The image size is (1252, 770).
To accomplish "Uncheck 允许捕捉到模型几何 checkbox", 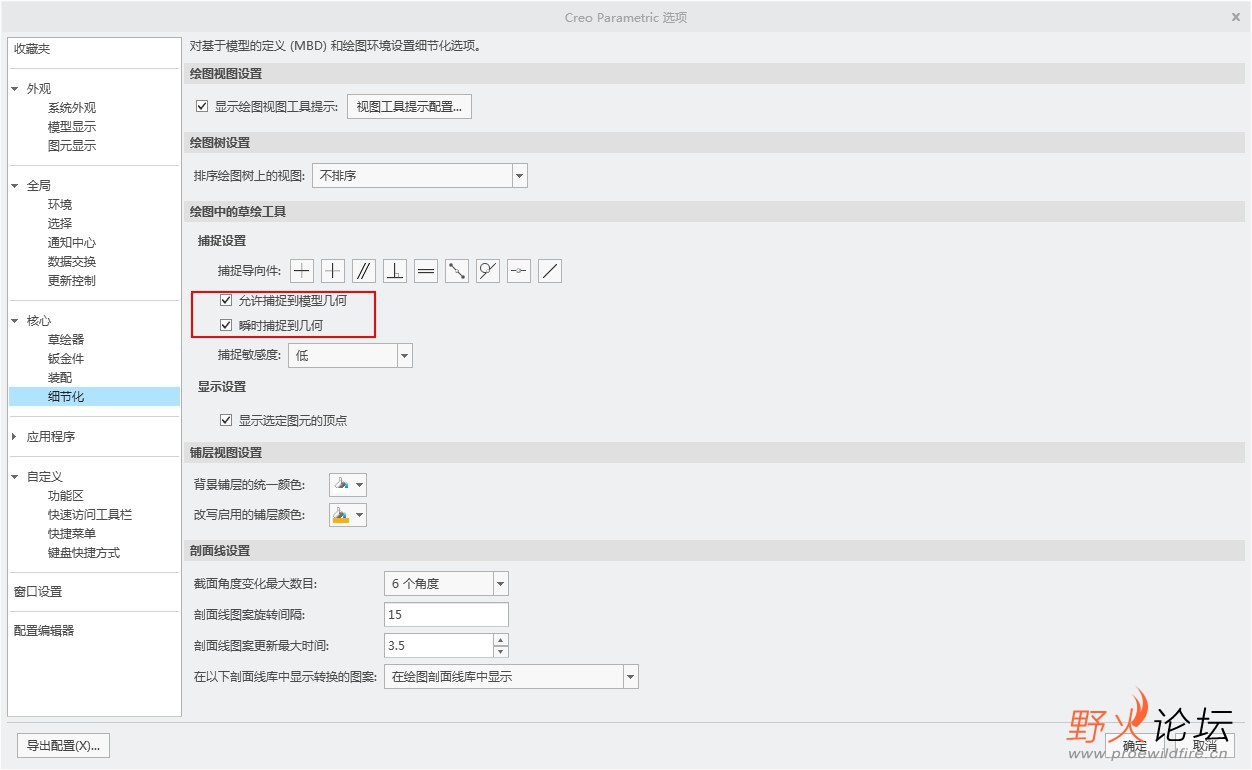I will pos(226,300).
